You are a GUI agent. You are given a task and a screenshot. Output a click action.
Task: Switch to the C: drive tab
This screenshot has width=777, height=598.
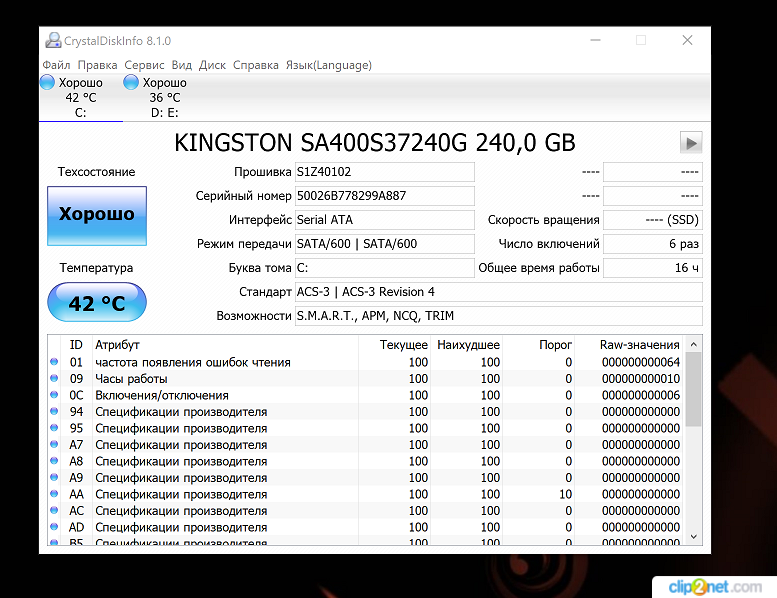click(x=81, y=97)
